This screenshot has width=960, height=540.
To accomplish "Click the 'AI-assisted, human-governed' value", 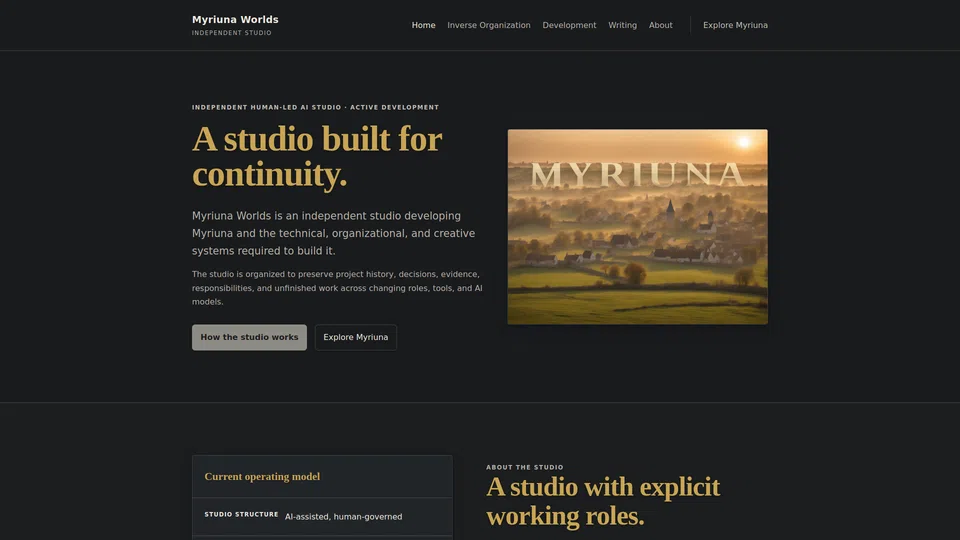I will [343, 517].
